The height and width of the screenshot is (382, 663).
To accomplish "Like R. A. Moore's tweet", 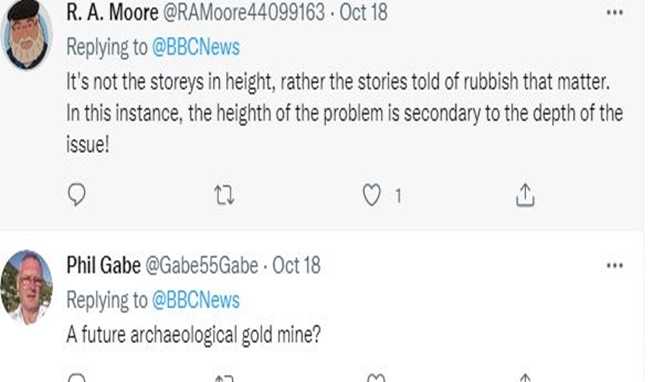I will point(372,195).
